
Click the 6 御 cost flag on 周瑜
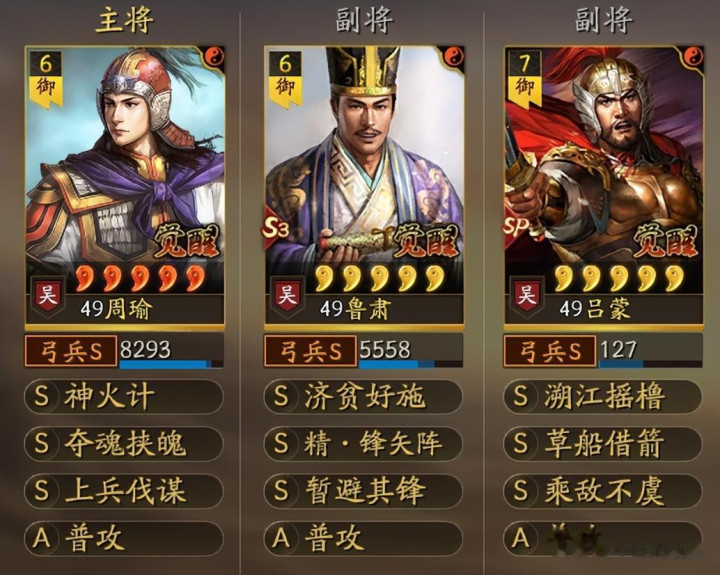(46, 79)
